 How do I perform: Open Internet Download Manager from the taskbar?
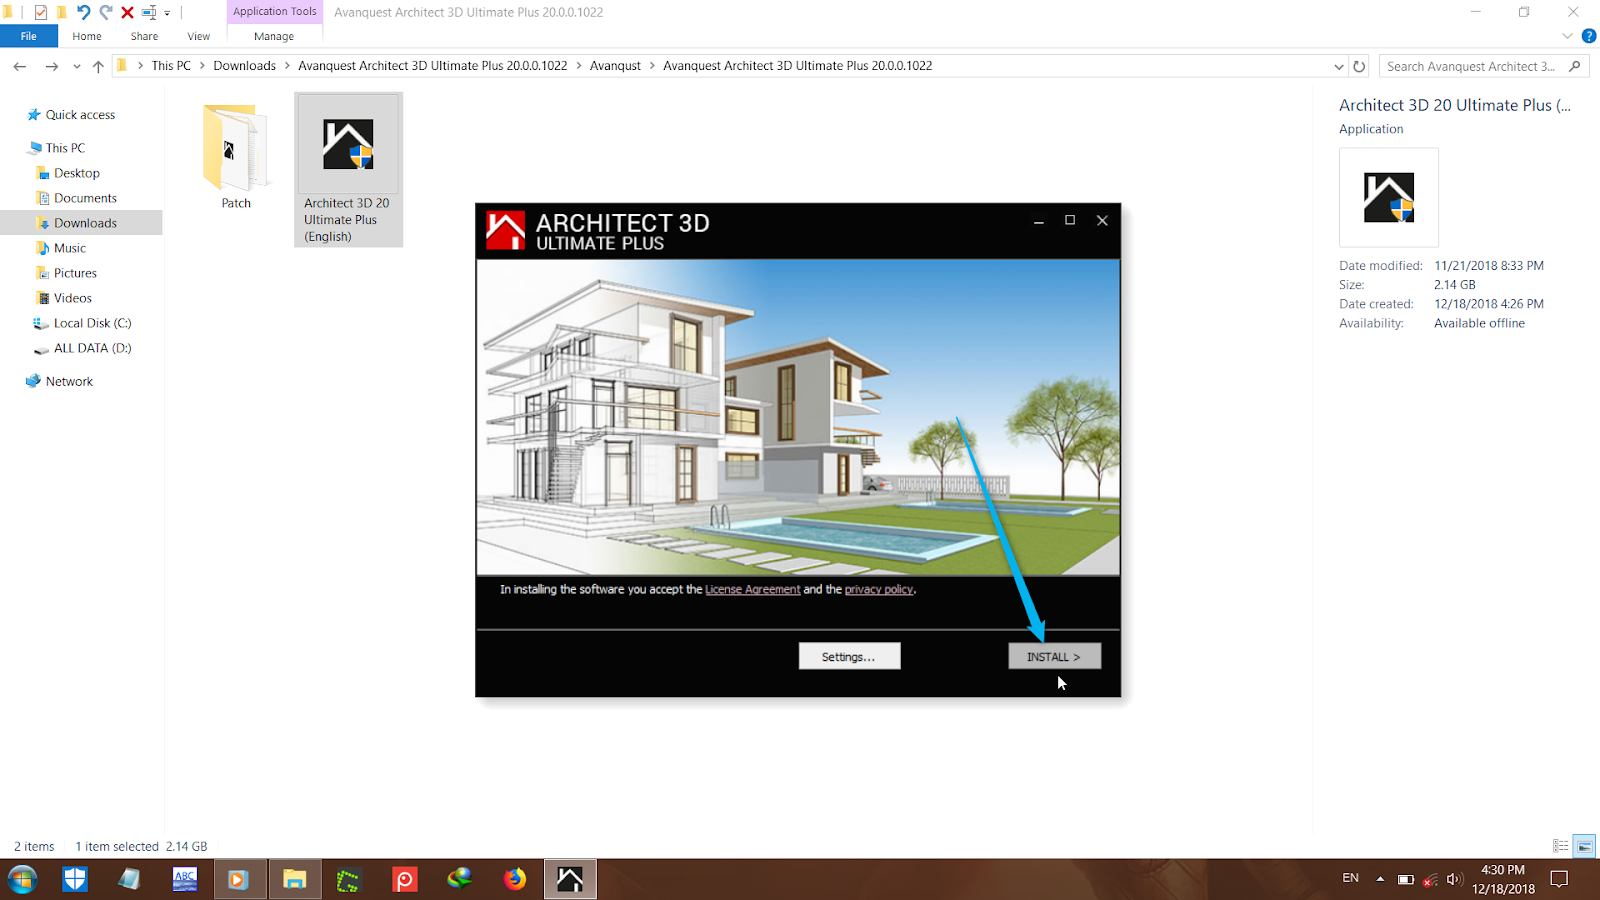tap(460, 878)
